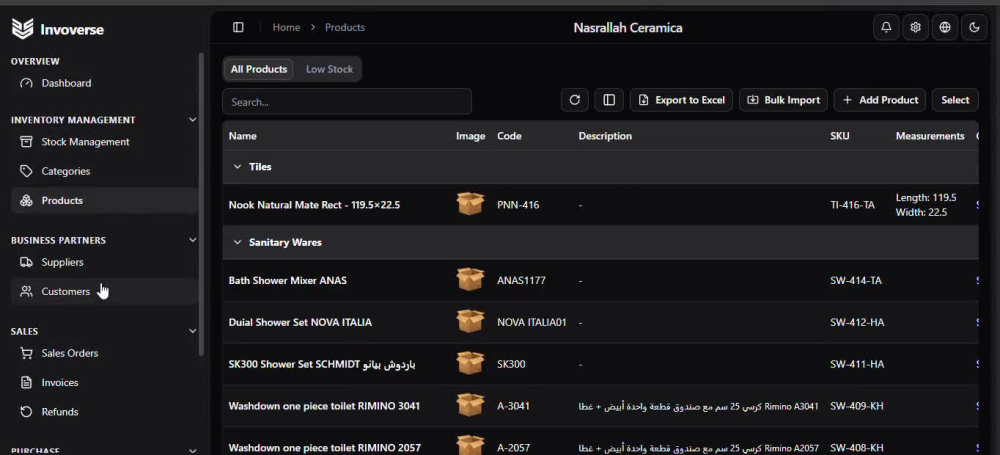1000x455 pixels.
Task: Select Nook Natural Mate Rect product name
Action: click(x=314, y=205)
